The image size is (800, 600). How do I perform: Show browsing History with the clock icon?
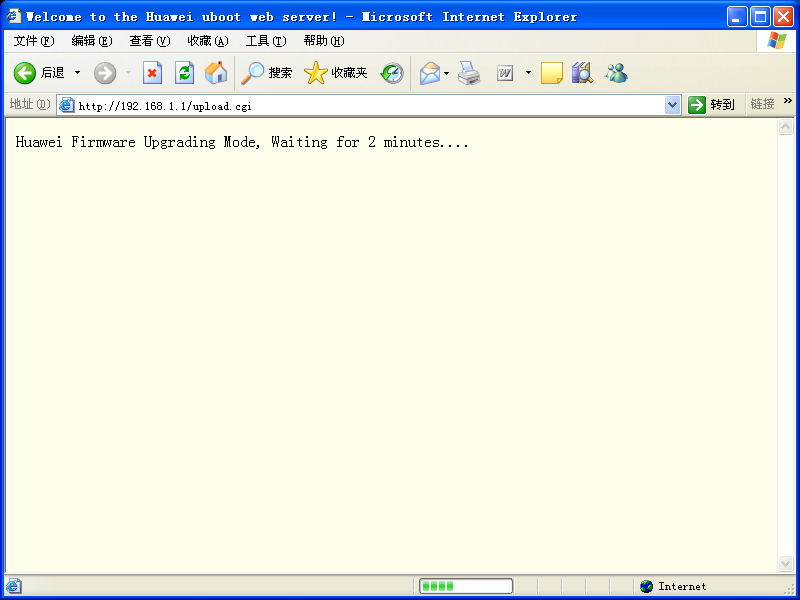click(x=392, y=73)
